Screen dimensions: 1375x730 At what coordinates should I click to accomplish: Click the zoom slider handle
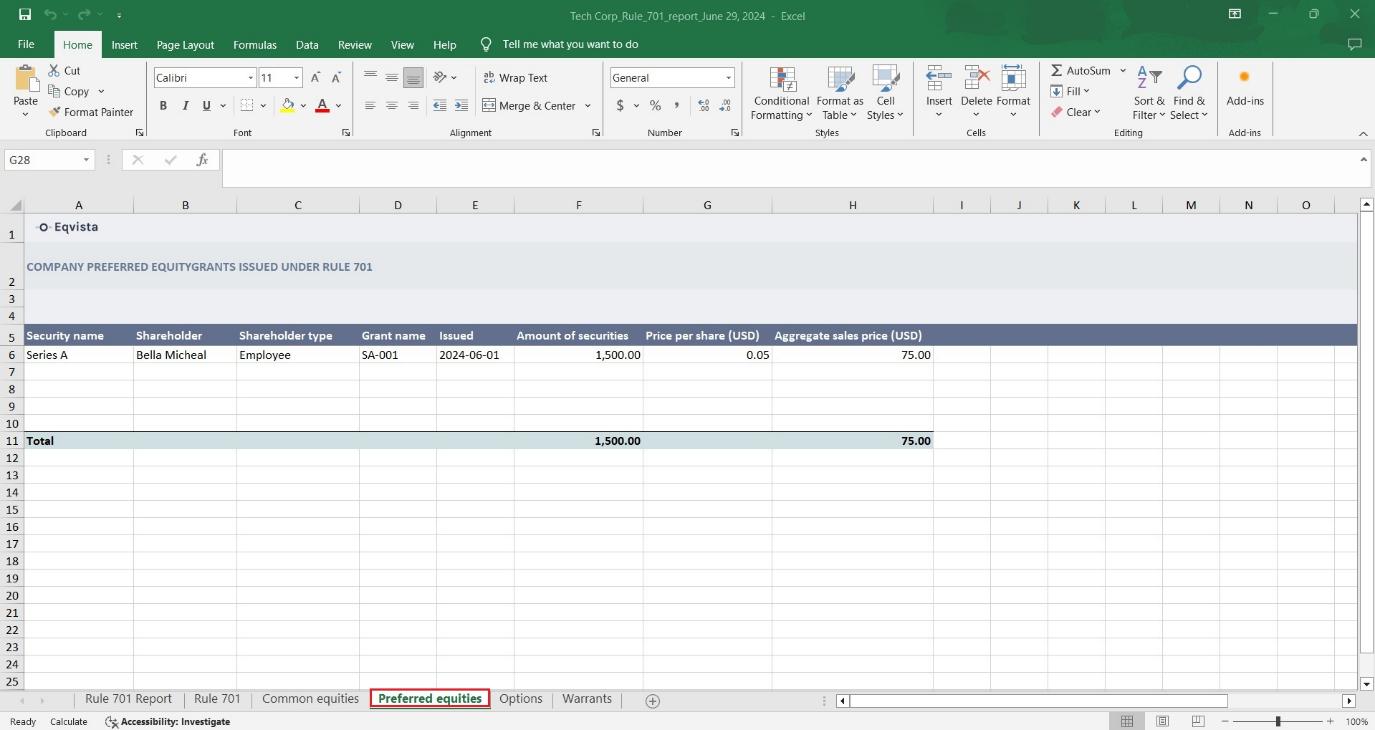point(1278,721)
